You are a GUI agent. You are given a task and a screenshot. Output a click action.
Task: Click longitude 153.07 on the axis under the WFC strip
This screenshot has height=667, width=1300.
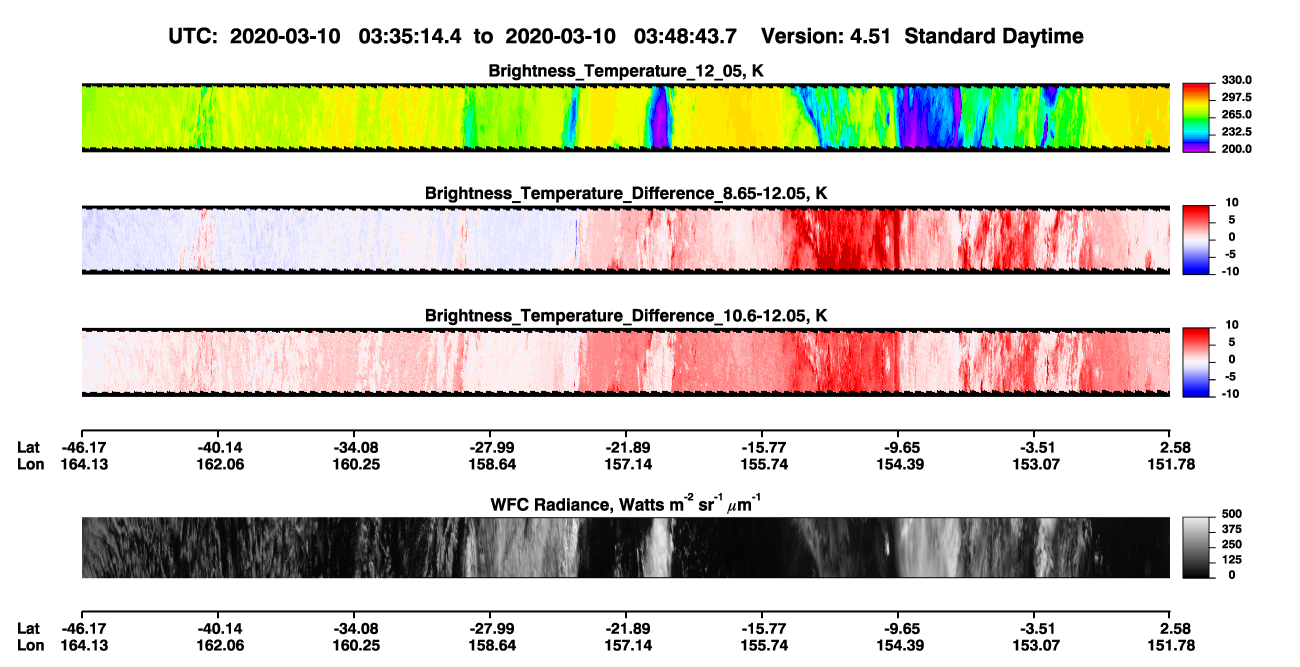tap(1035, 645)
